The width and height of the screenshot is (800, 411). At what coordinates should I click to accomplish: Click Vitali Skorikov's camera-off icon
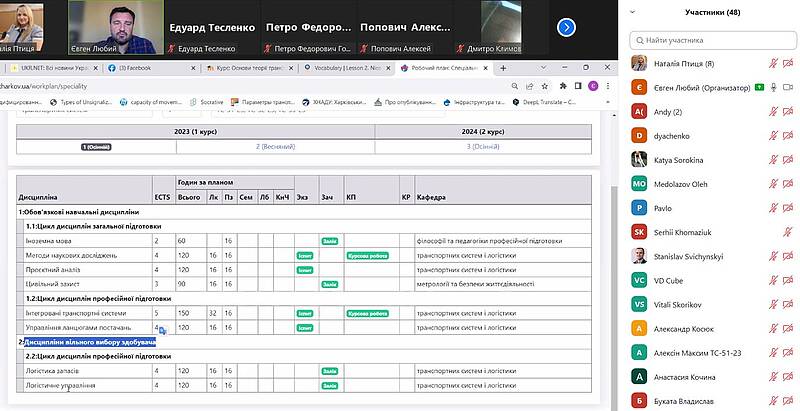[x=788, y=304]
